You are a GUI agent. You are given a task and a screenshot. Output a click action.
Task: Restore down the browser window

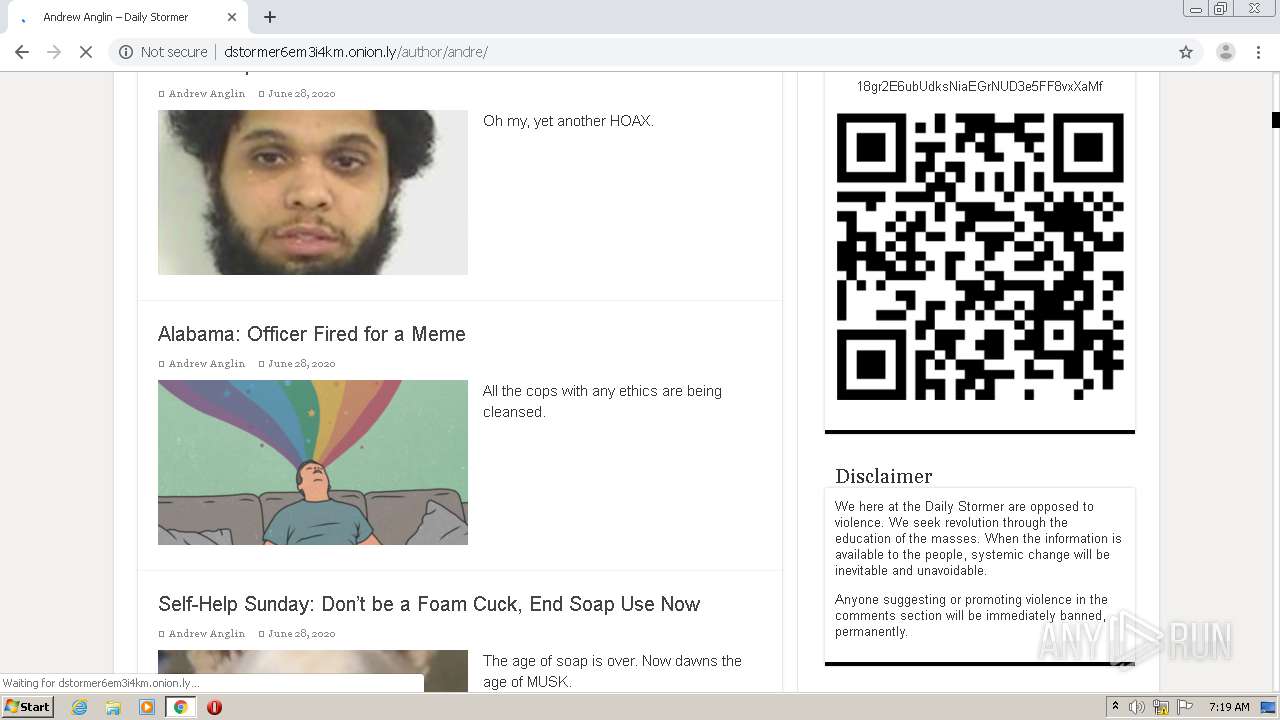pos(1221,9)
